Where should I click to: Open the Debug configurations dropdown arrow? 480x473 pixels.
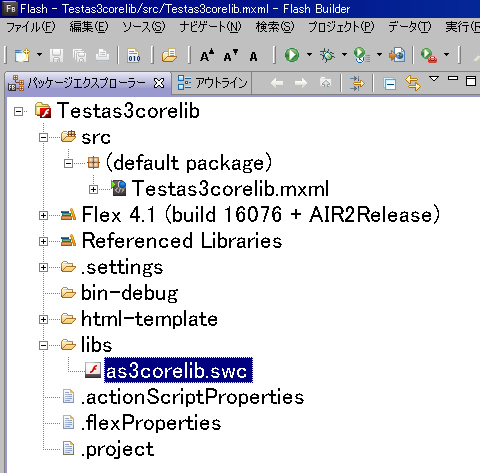(x=344, y=54)
